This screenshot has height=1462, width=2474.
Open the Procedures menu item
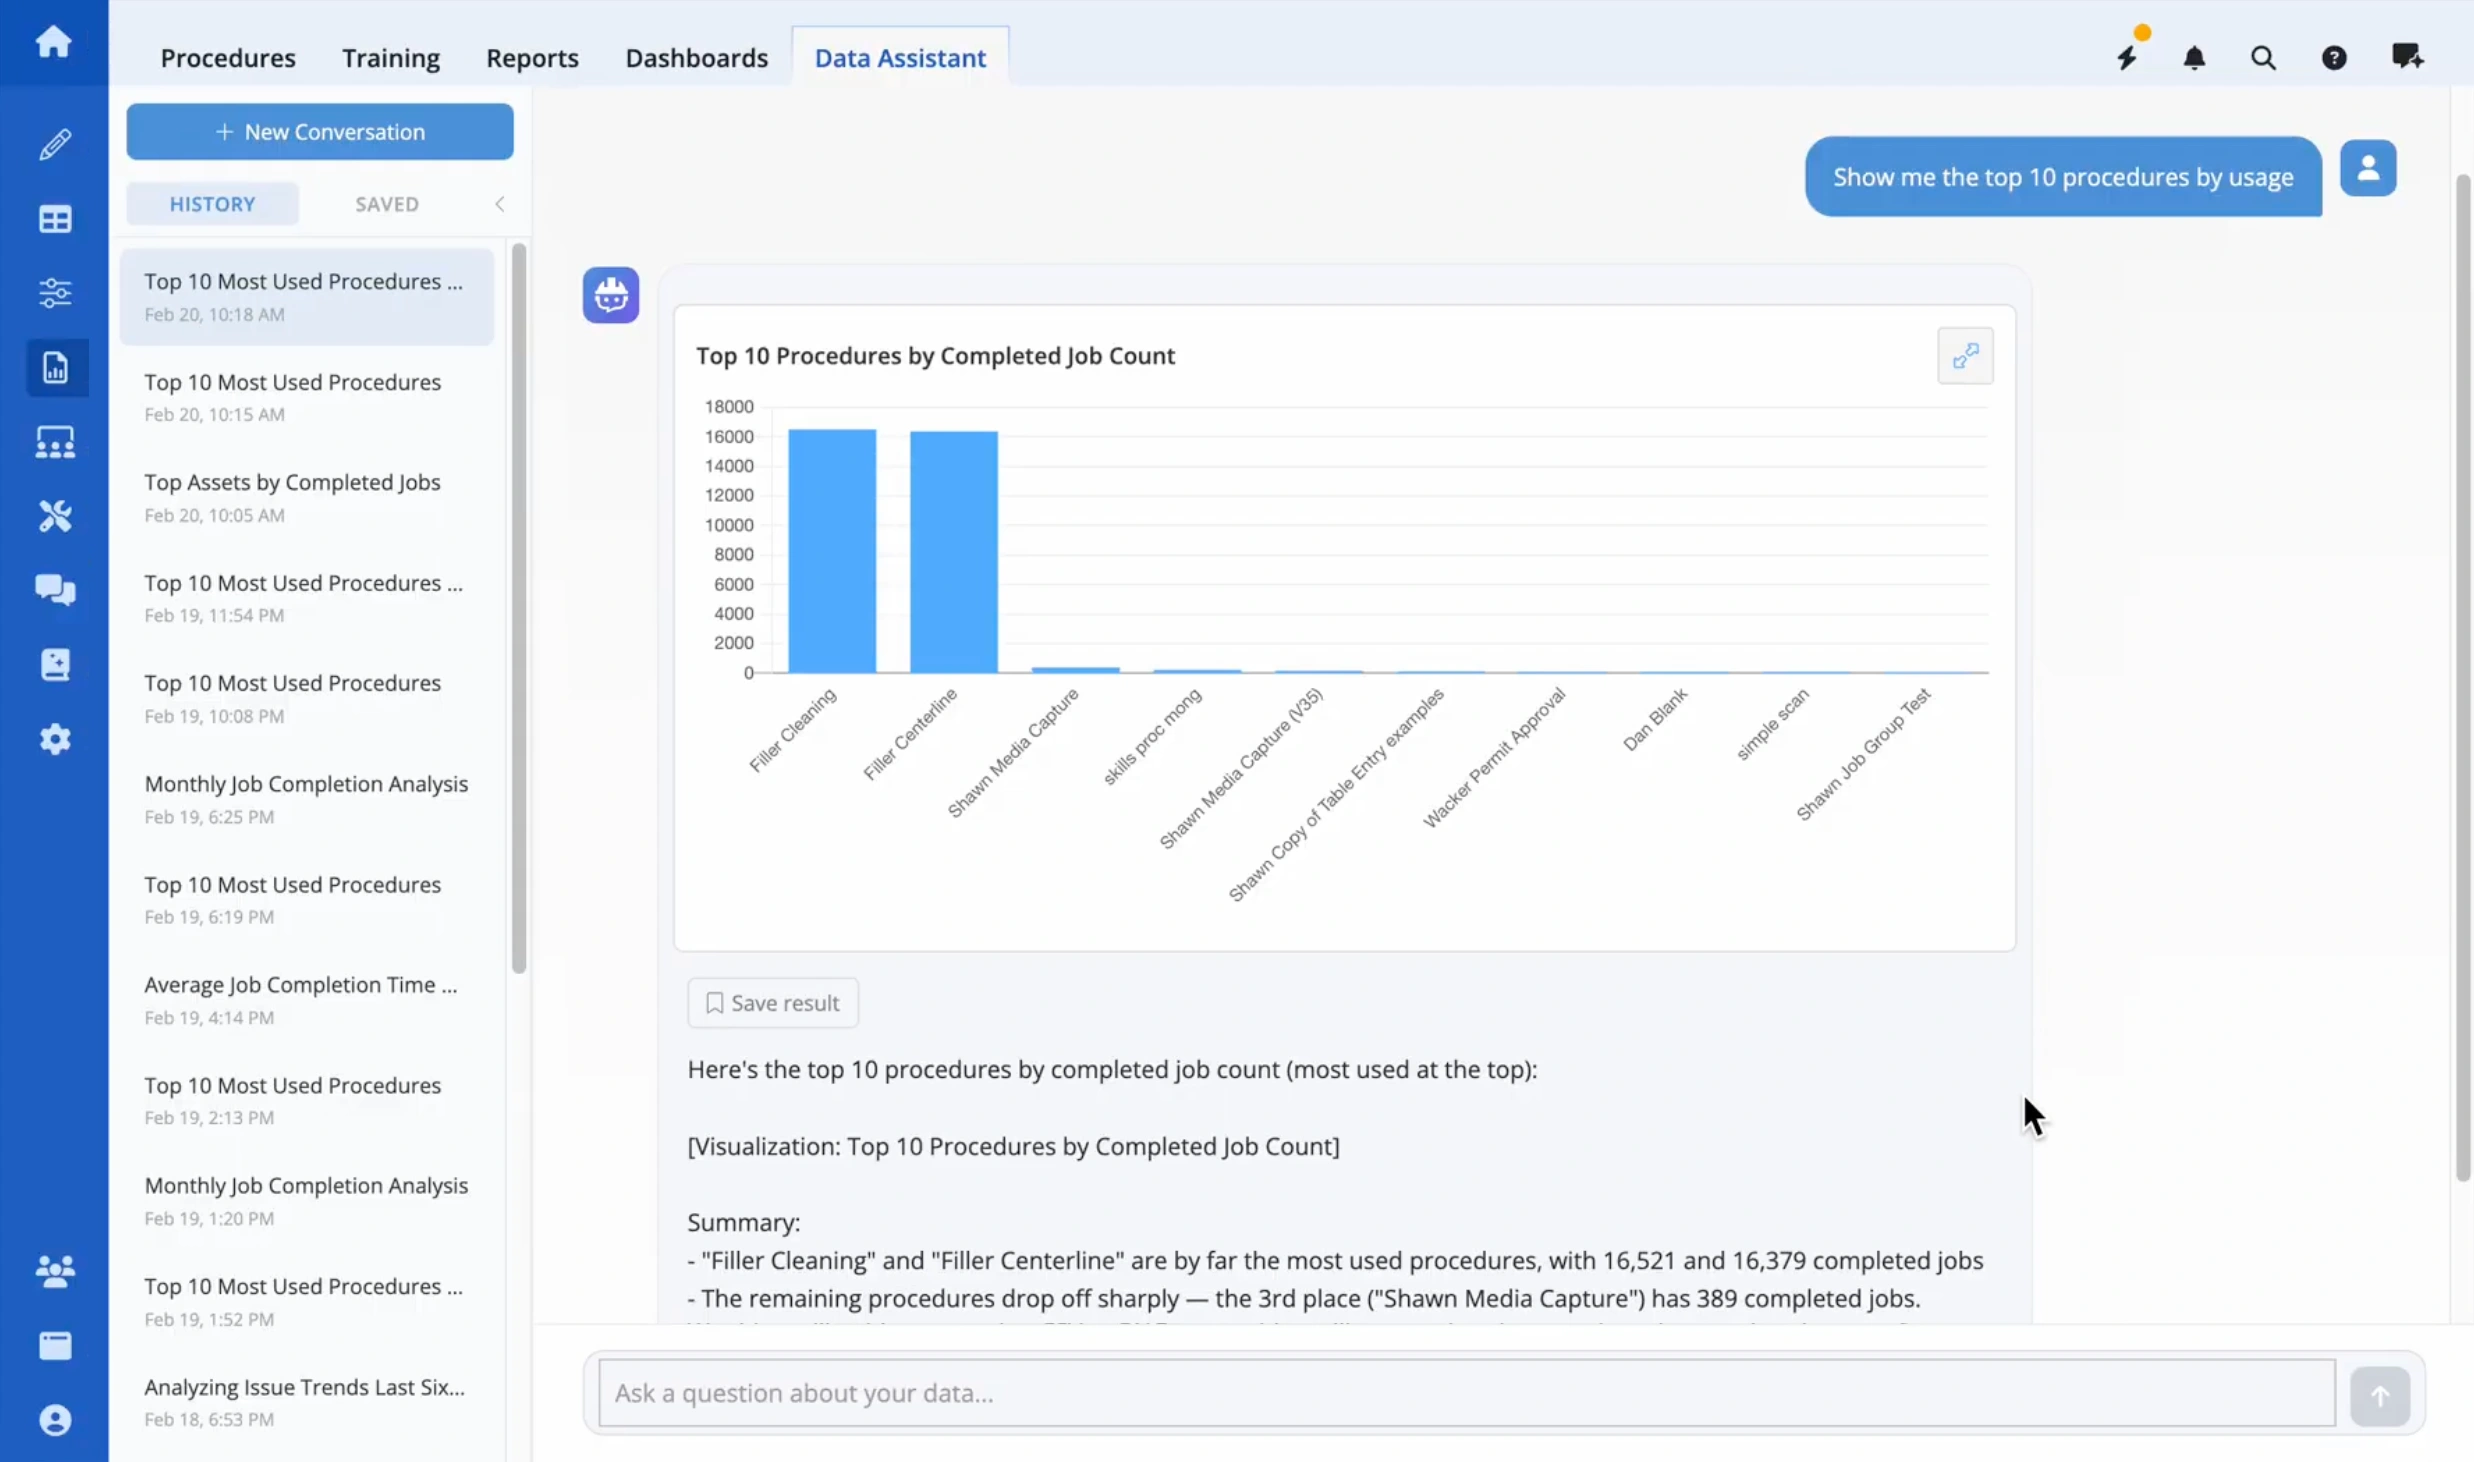pyautogui.click(x=228, y=58)
